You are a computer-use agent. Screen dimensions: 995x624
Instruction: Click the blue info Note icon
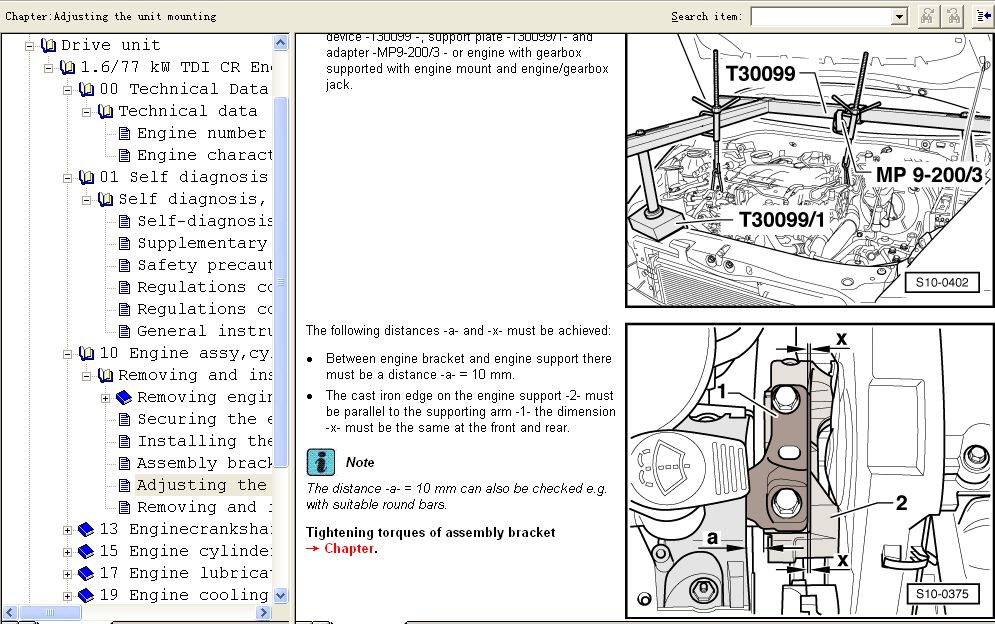pos(320,462)
